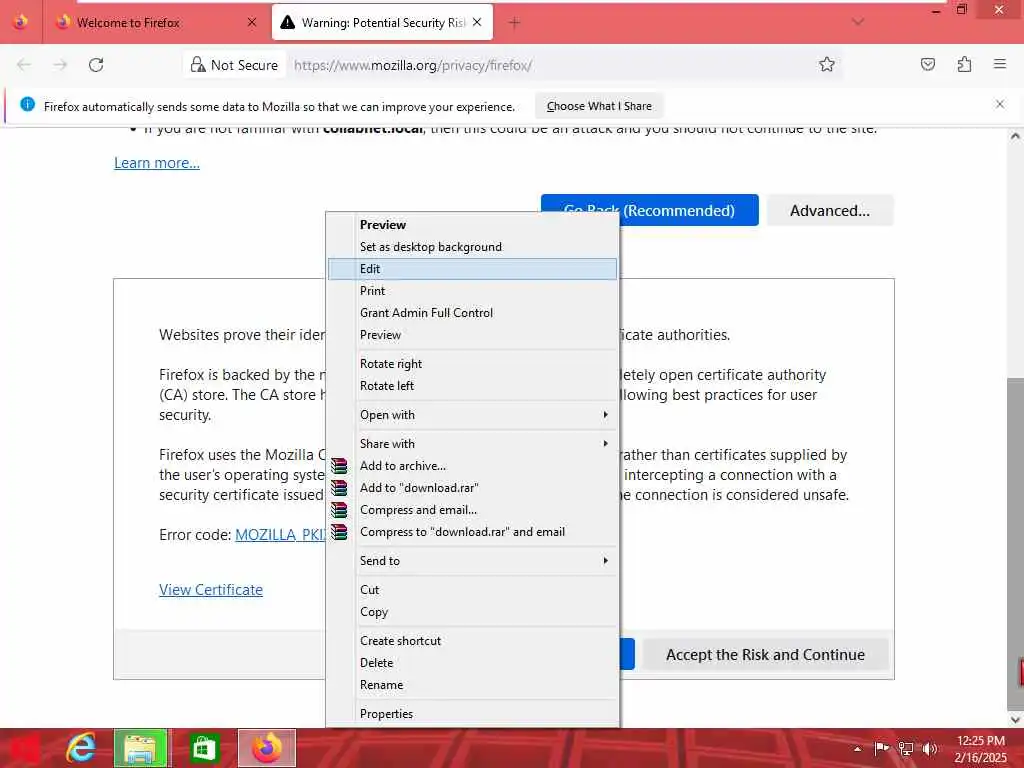Open the View Certificate link
This screenshot has width=1024, height=768.
click(x=211, y=590)
